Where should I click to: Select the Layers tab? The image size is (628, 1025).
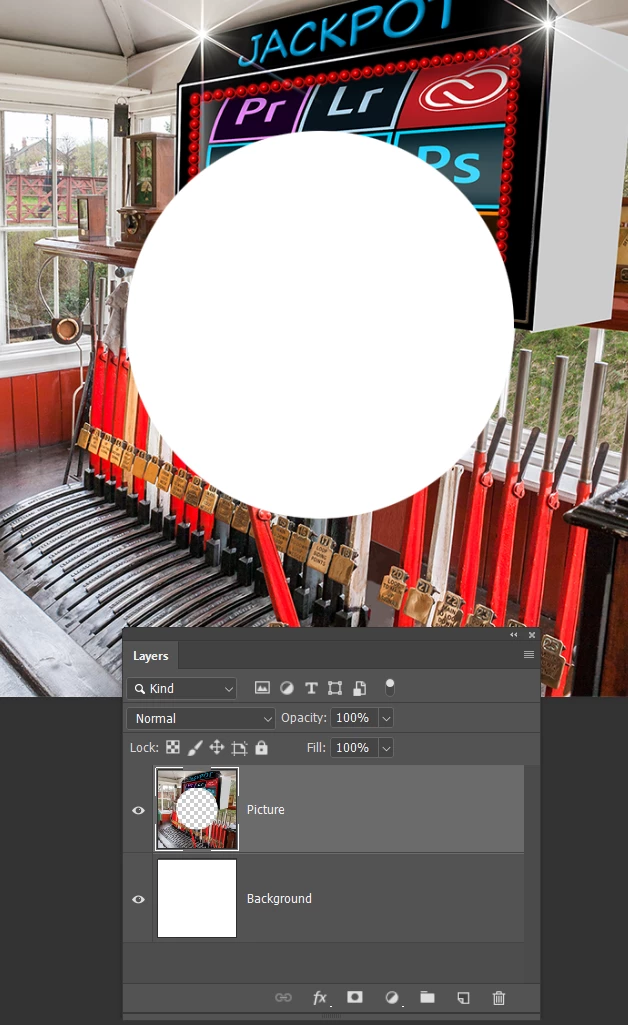click(150, 656)
